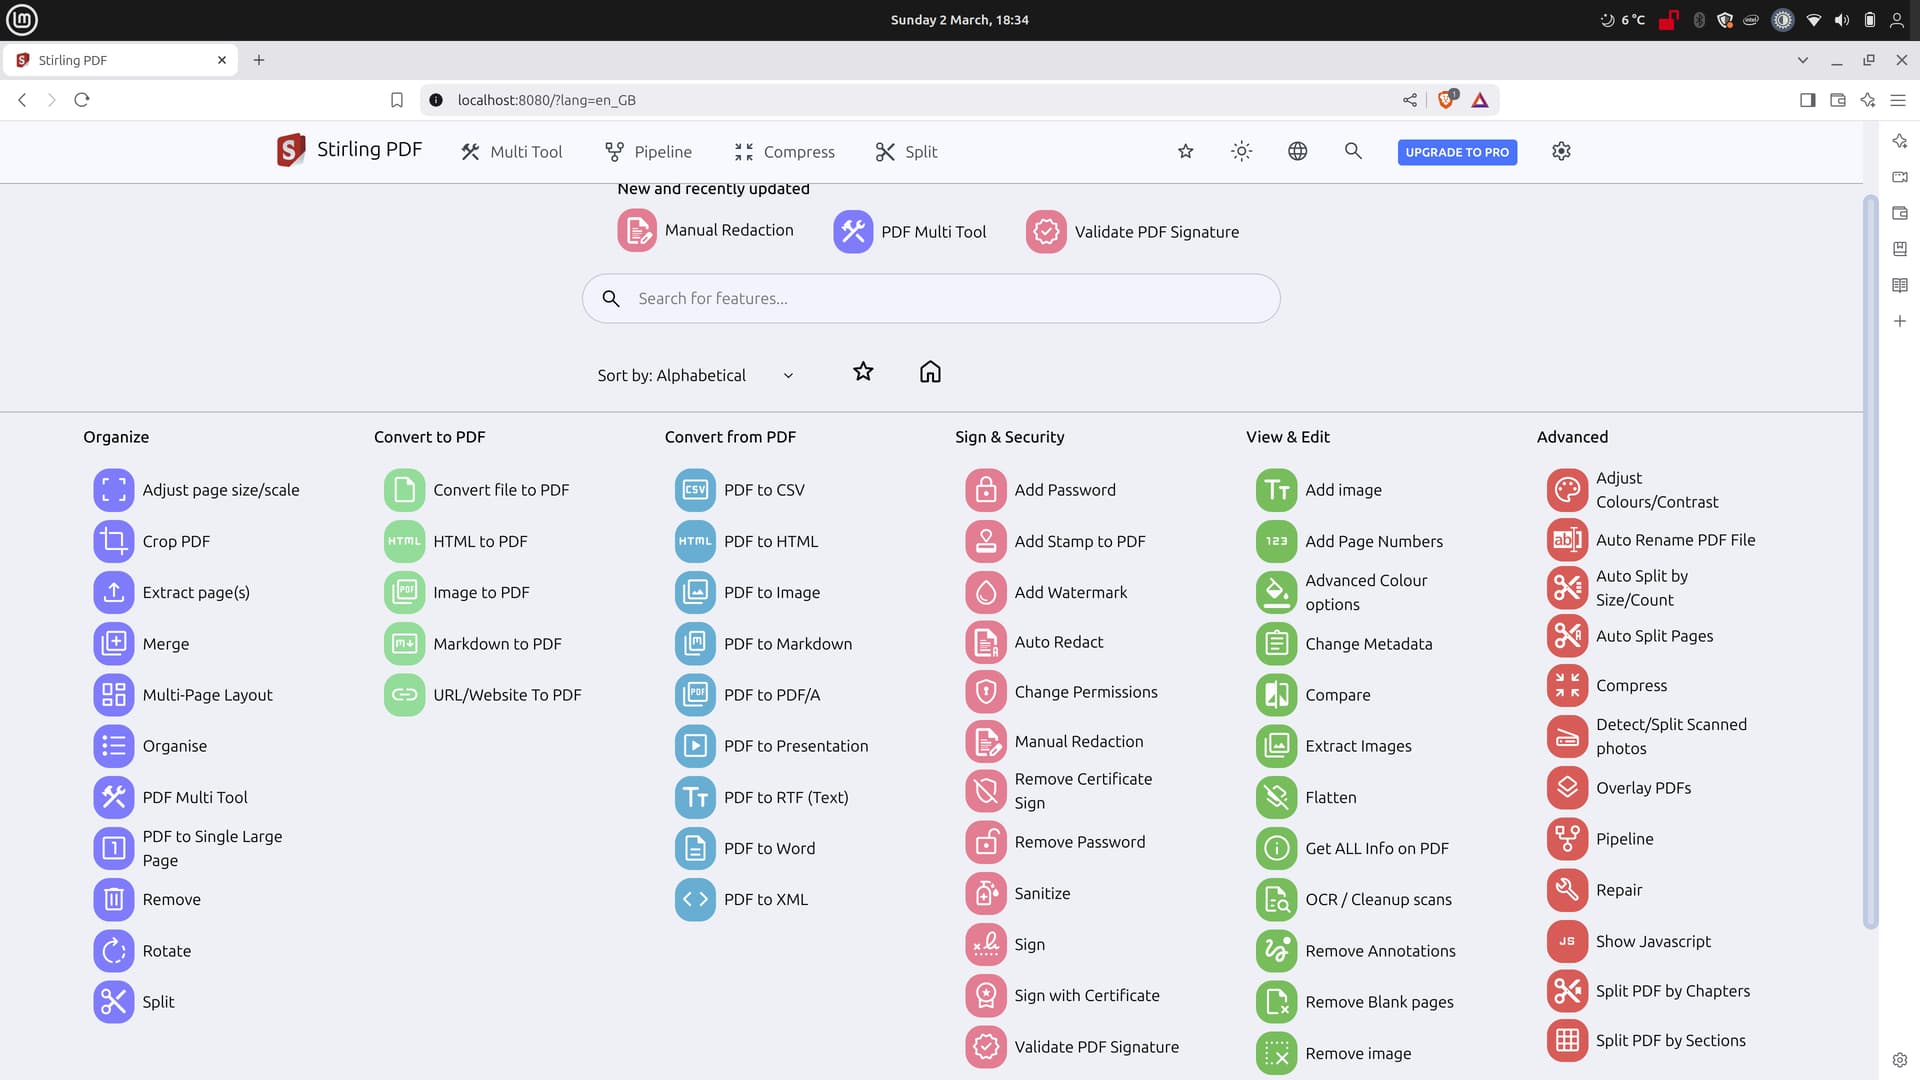Open the Manual Redaction shortcut under New and recently updated
This screenshot has width=1920, height=1080.
[x=706, y=230]
